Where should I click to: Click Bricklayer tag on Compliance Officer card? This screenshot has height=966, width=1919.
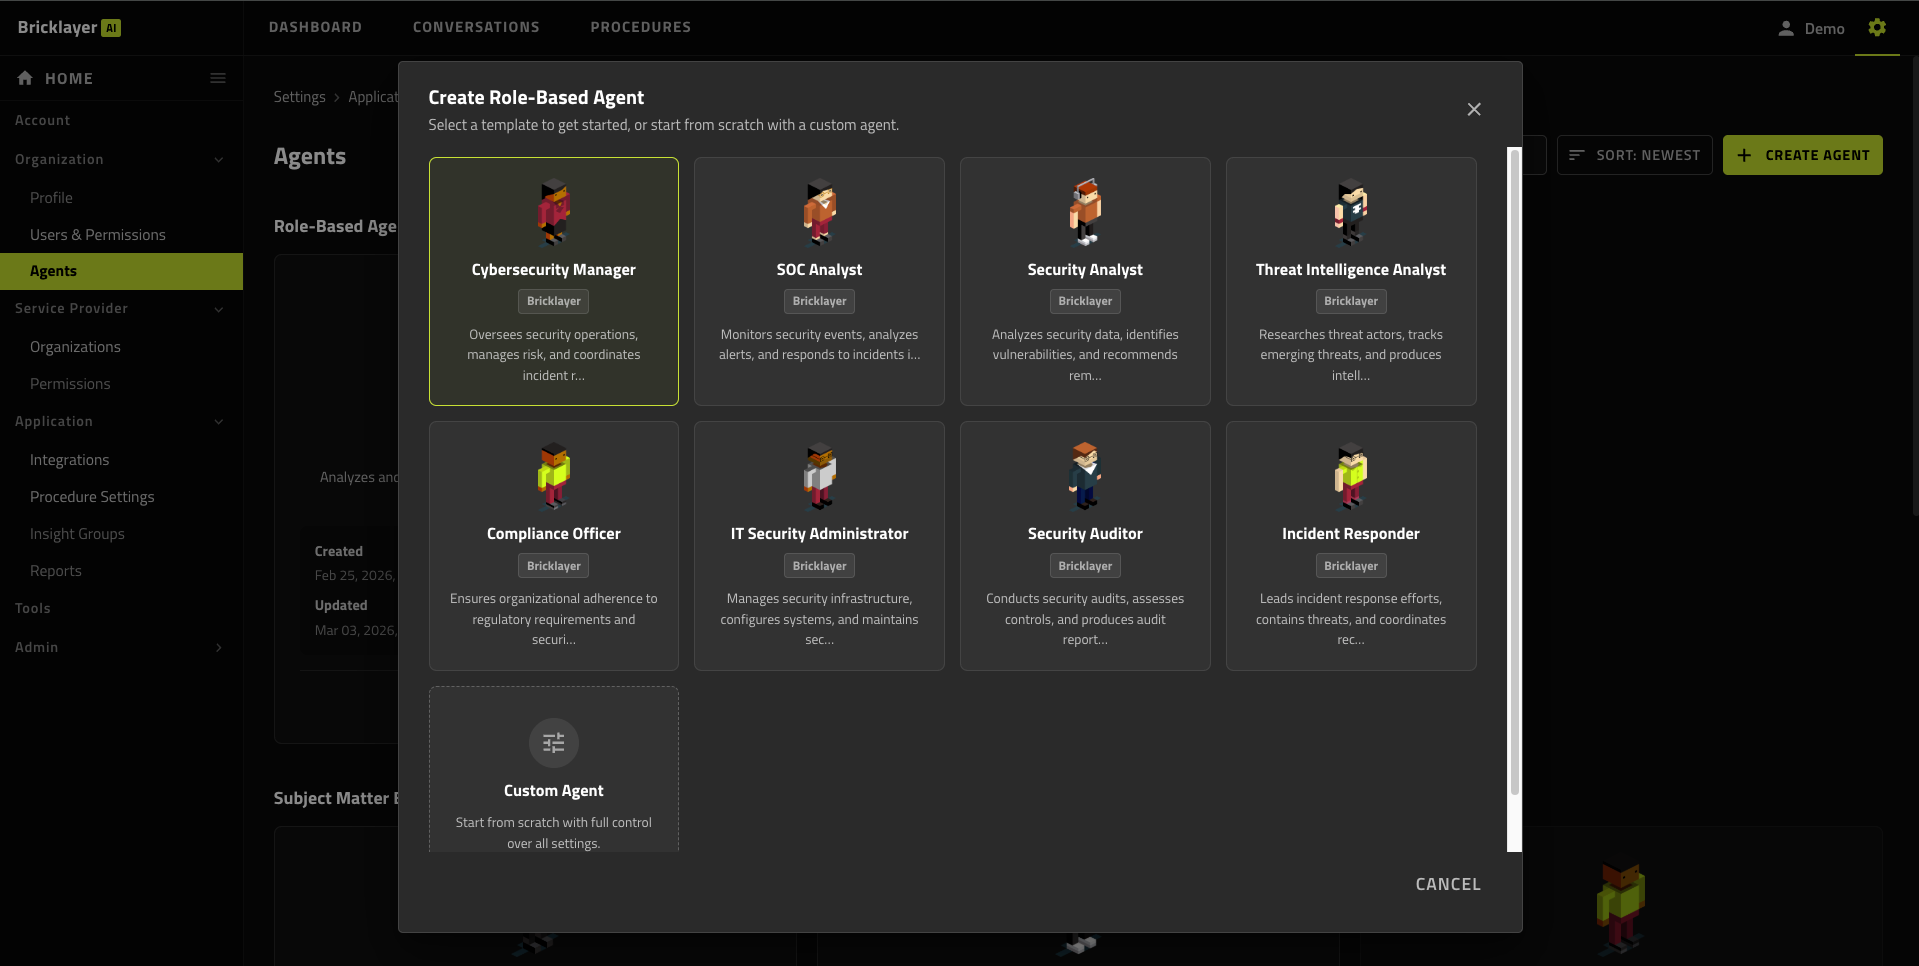[553, 566]
